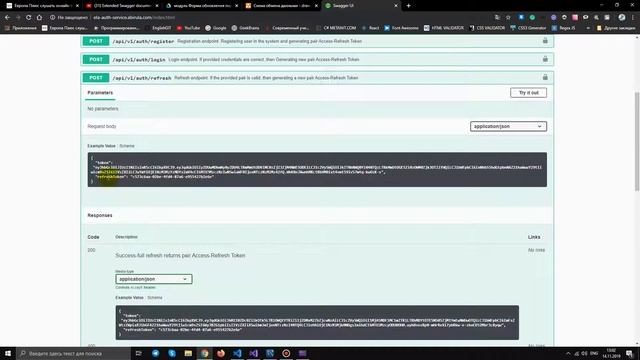This screenshot has width=640, height=360.
Task: Click the page vertical scrollbar thumb
Action: point(637,141)
